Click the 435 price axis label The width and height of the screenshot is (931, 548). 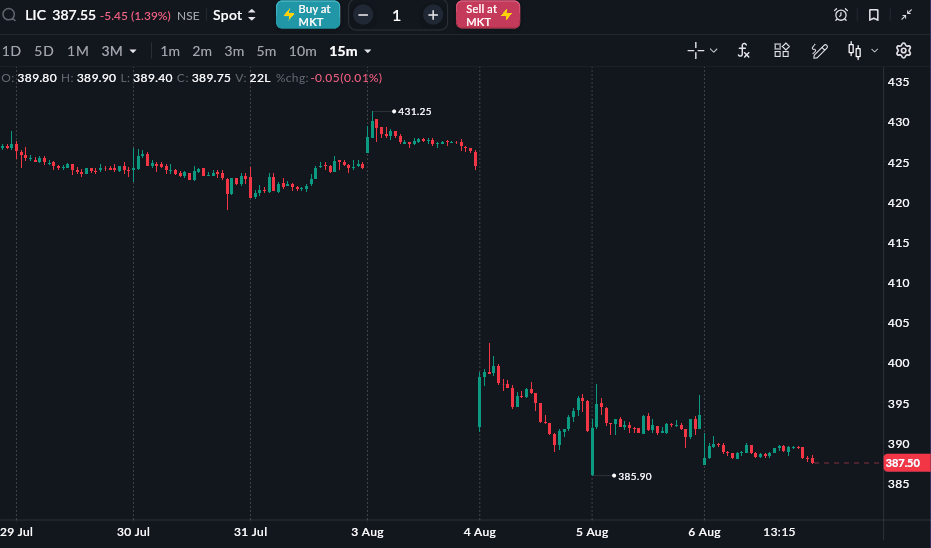(x=898, y=82)
